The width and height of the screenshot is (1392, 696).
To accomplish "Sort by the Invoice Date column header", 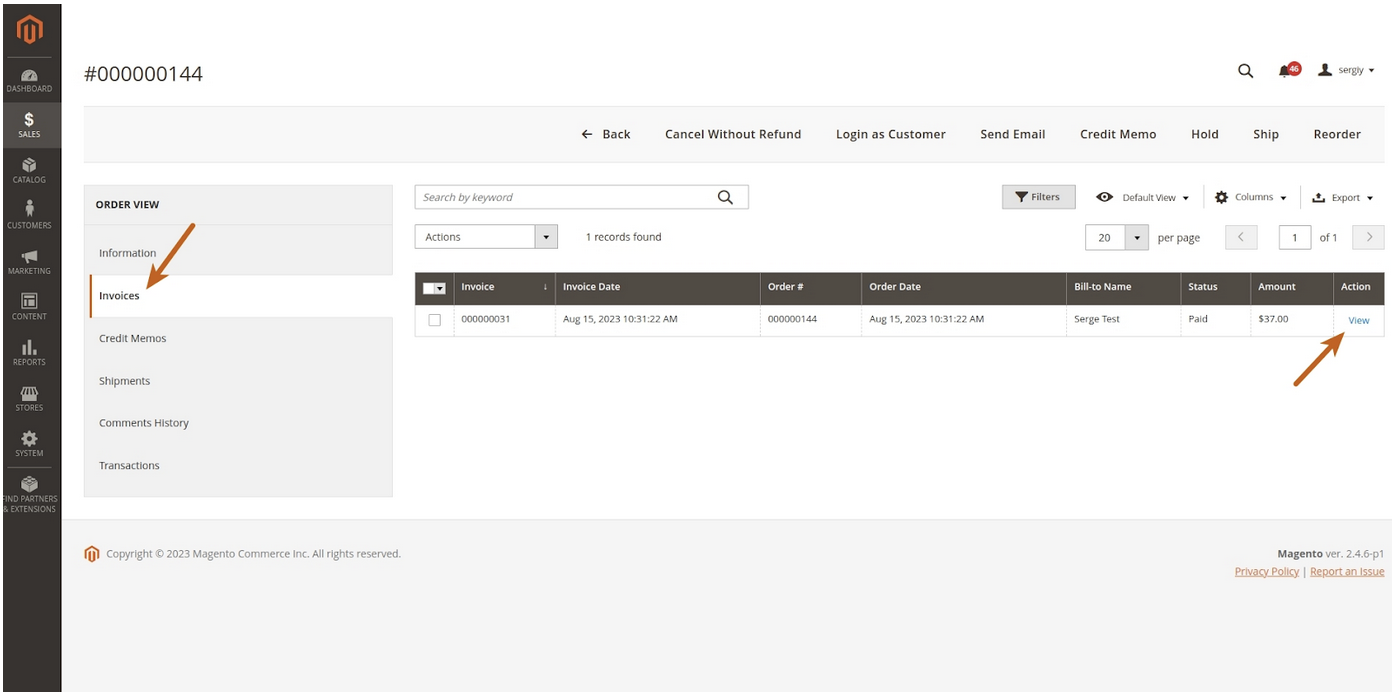I will coord(658,288).
